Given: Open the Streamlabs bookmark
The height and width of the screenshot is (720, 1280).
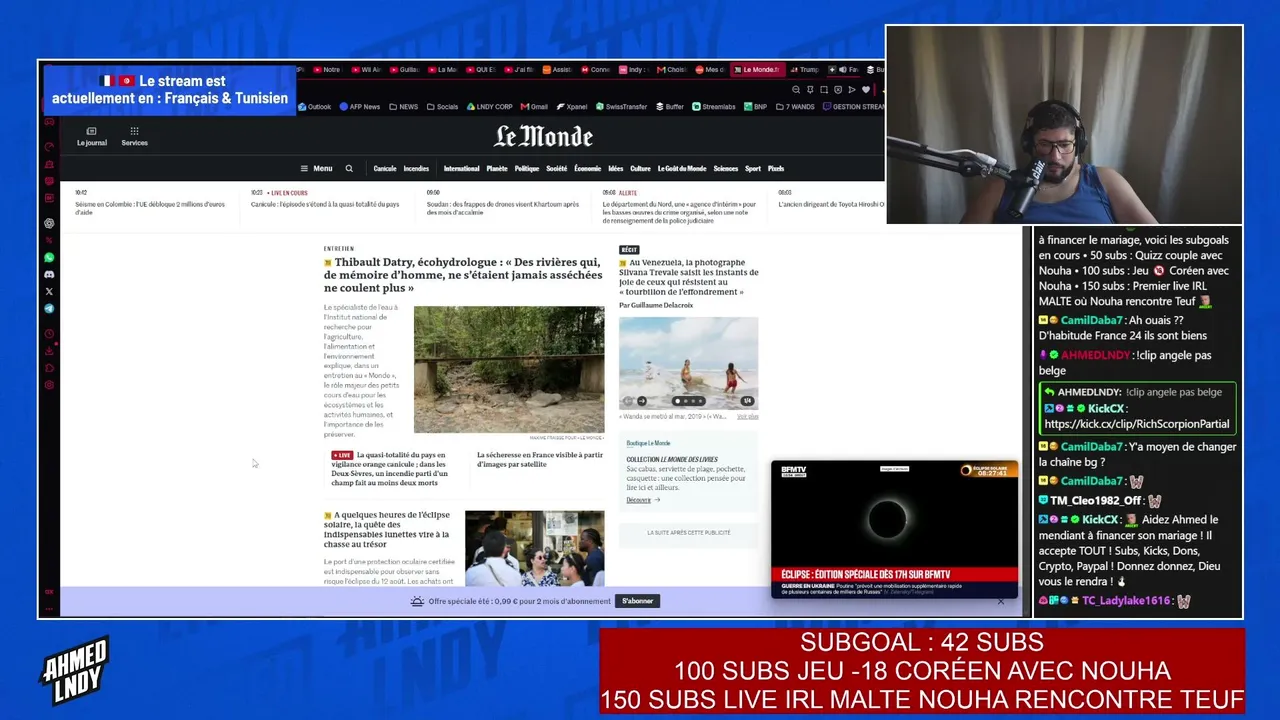Looking at the screenshot, I should (713, 107).
